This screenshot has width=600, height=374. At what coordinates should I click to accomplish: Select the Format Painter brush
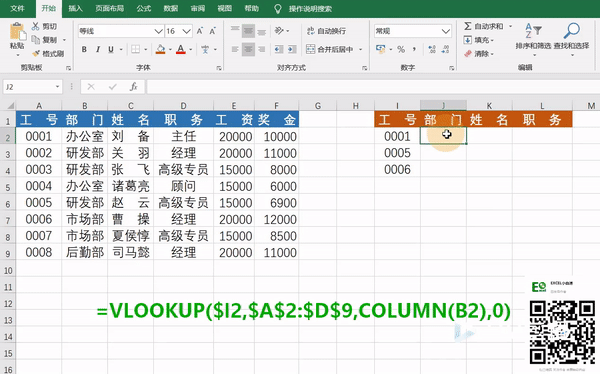[36, 54]
